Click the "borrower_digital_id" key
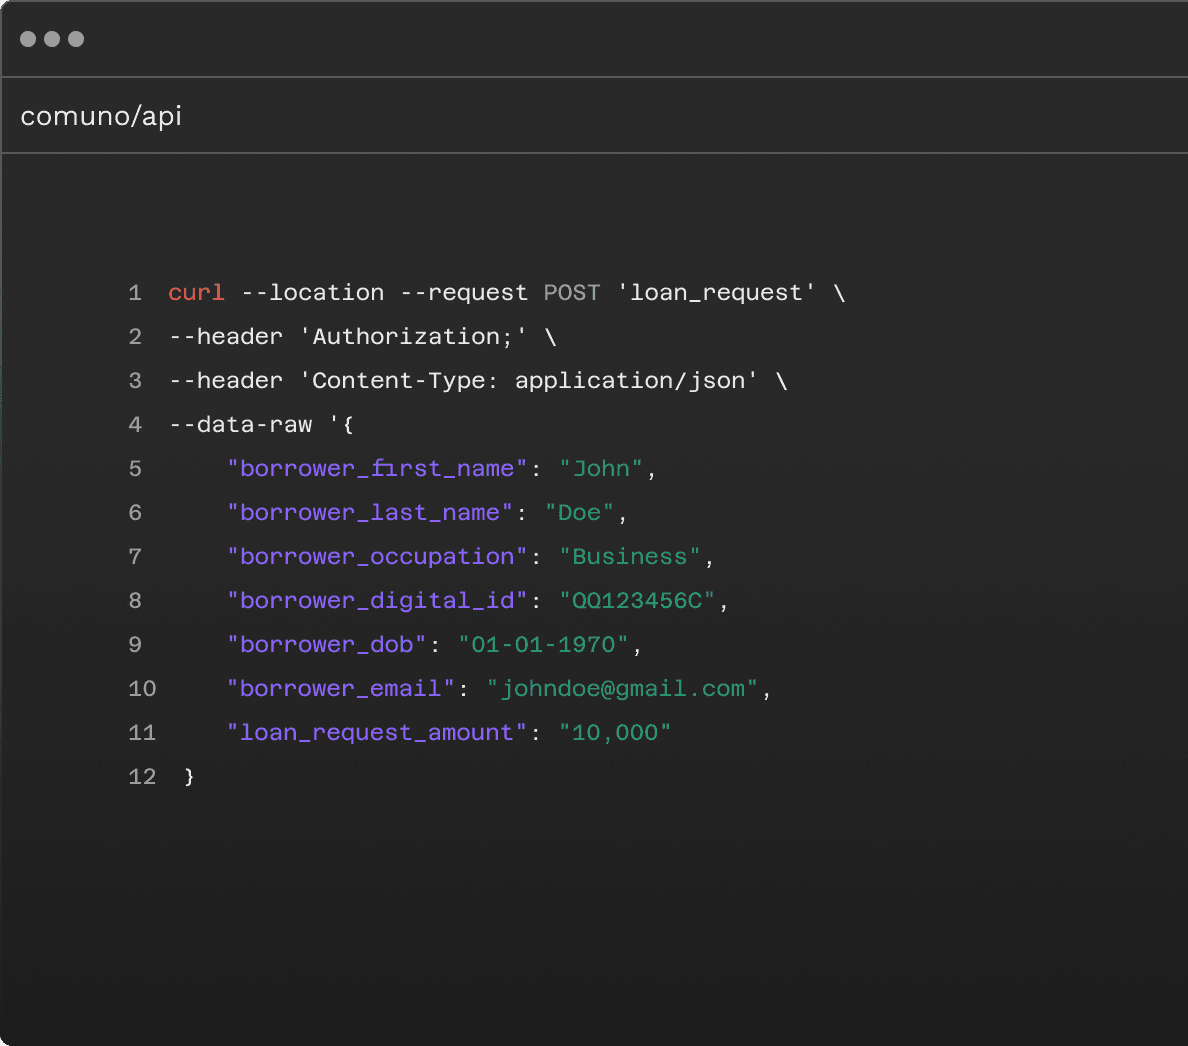 coord(377,601)
